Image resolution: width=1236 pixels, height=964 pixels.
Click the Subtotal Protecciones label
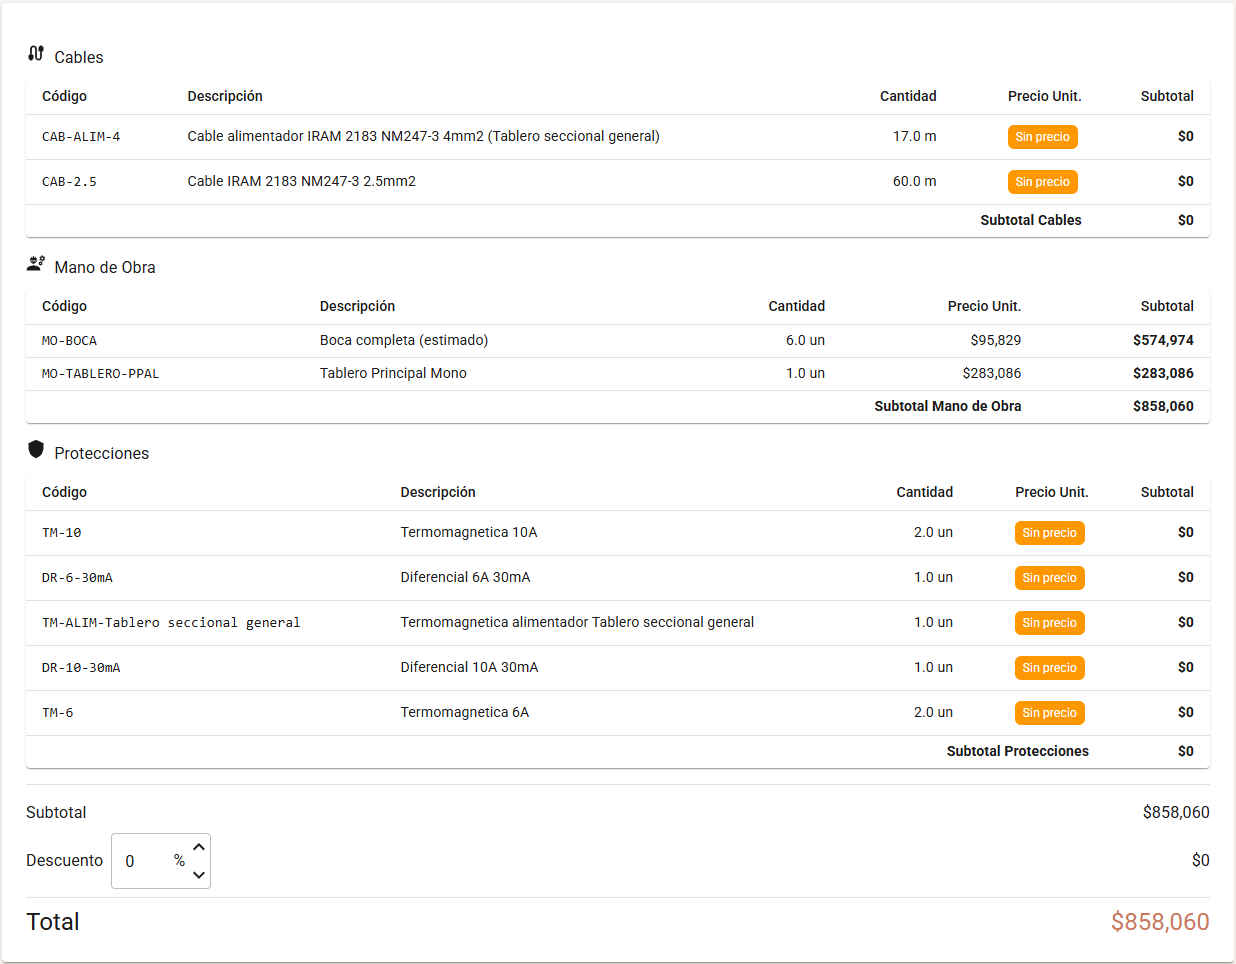pos(1017,751)
